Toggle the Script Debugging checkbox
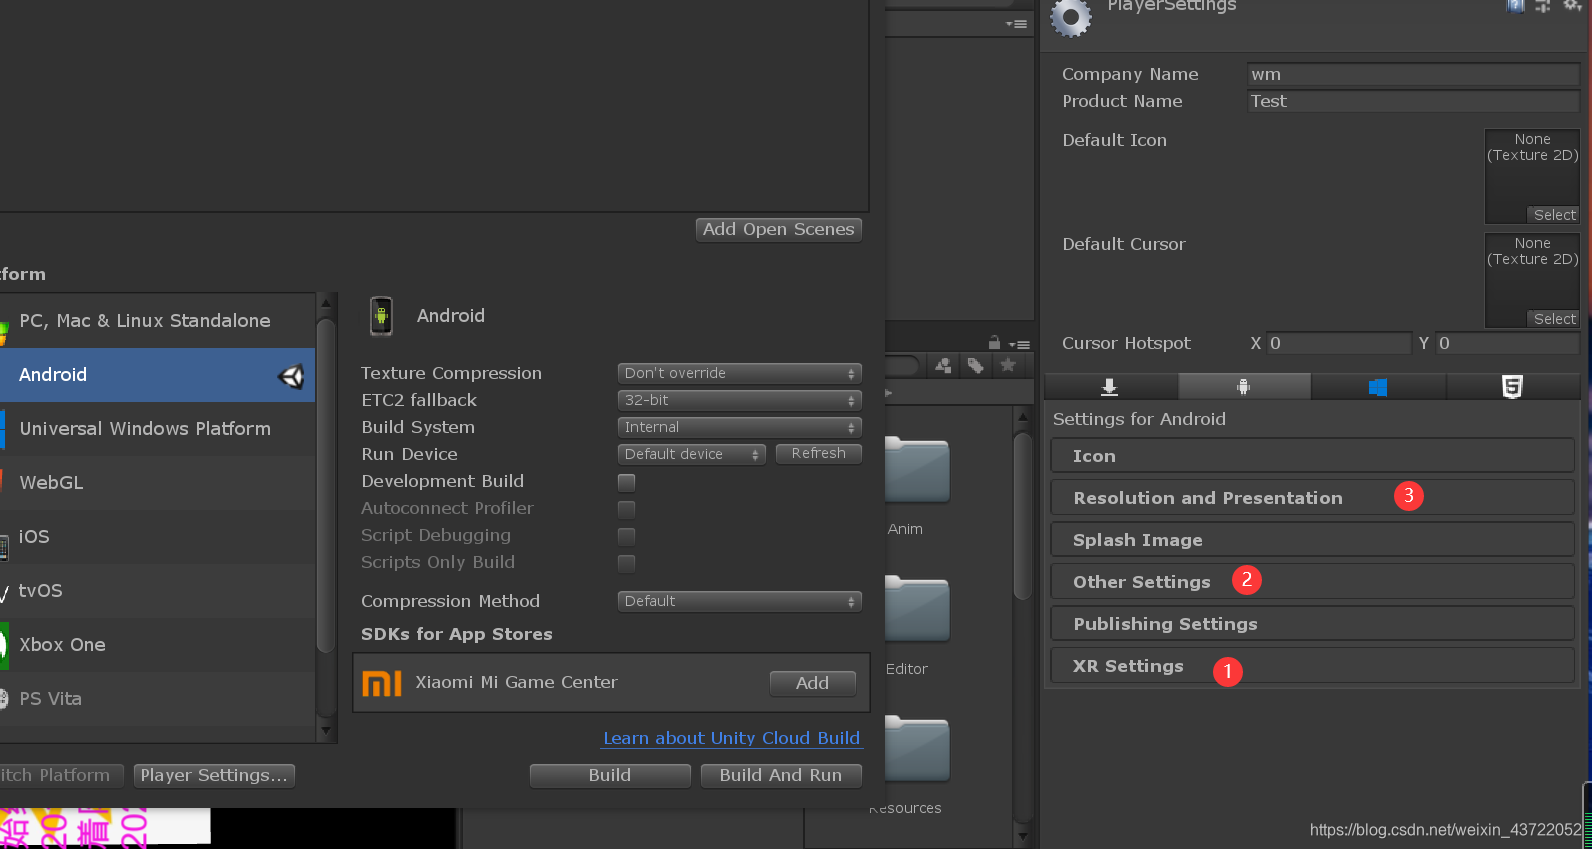 click(626, 536)
